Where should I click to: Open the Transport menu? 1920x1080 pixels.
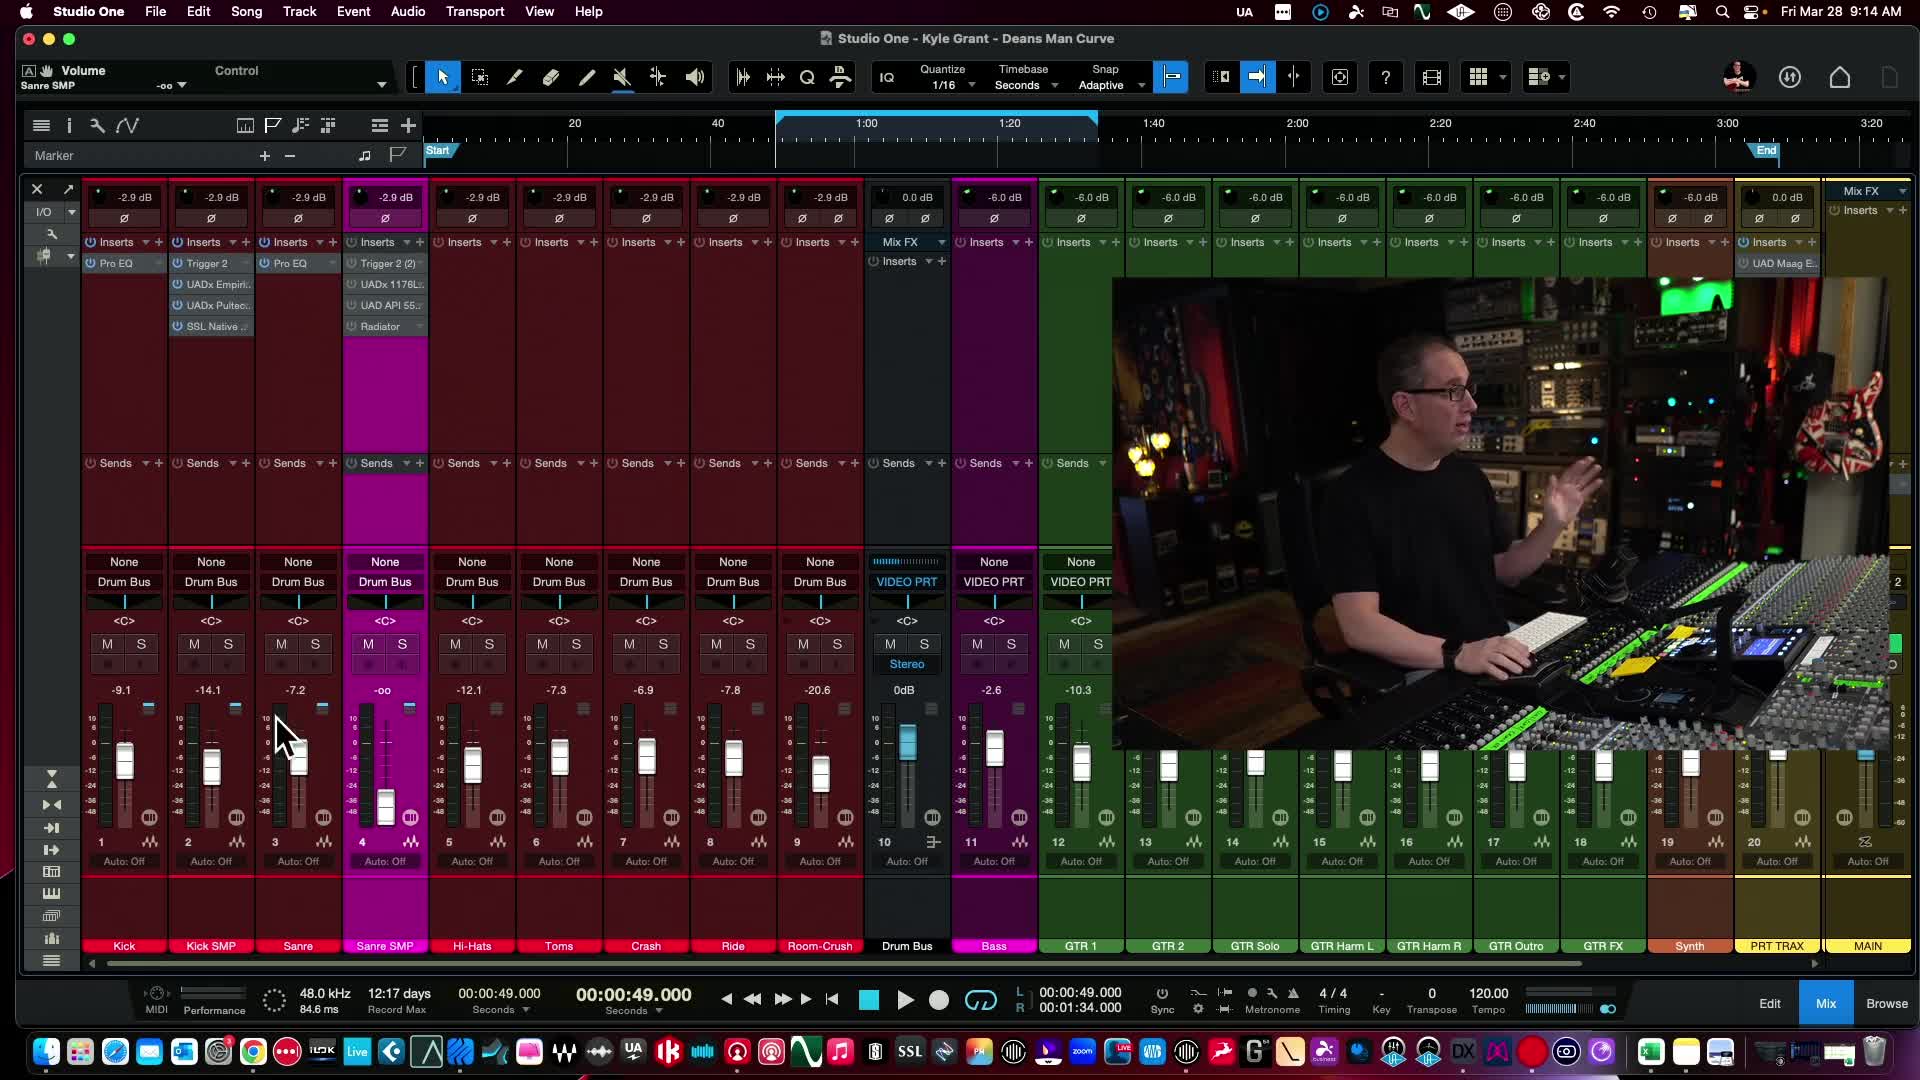click(475, 11)
